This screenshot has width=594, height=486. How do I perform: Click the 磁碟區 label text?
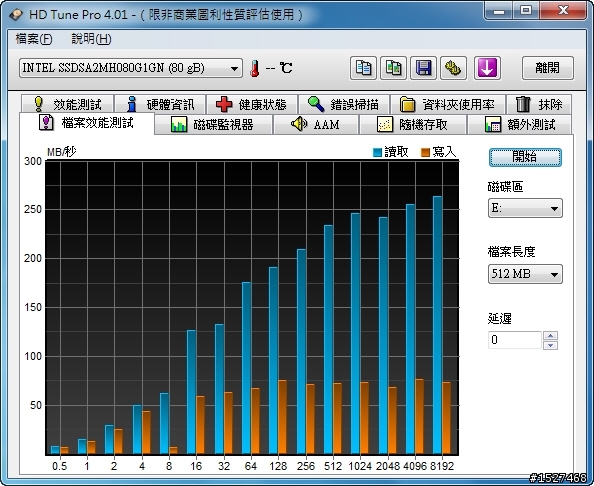(505, 186)
